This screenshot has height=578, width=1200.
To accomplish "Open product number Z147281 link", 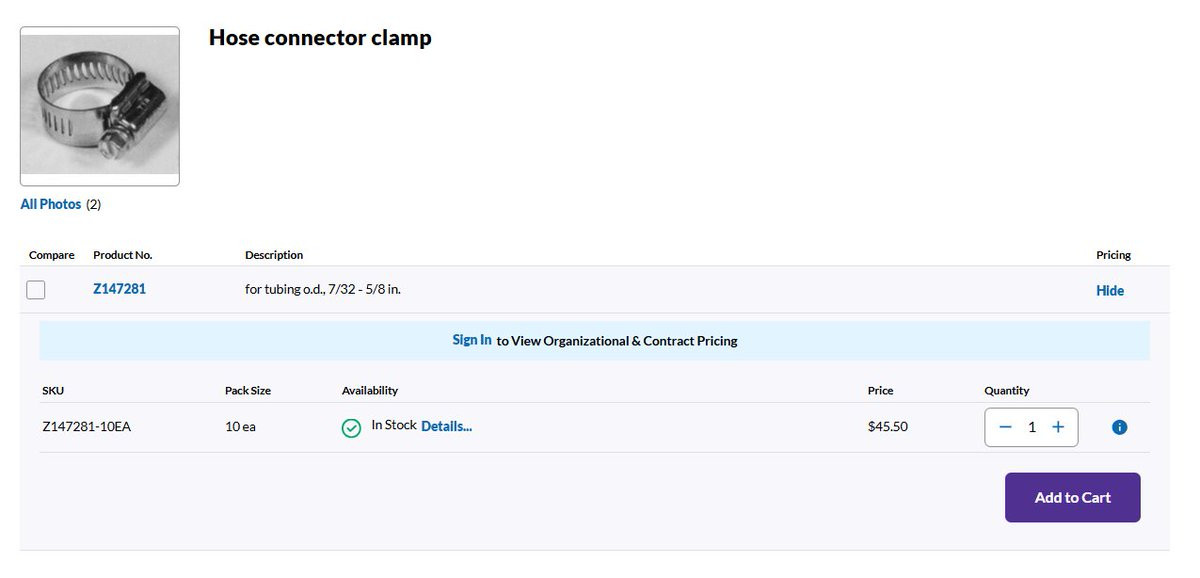I will [x=119, y=289].
